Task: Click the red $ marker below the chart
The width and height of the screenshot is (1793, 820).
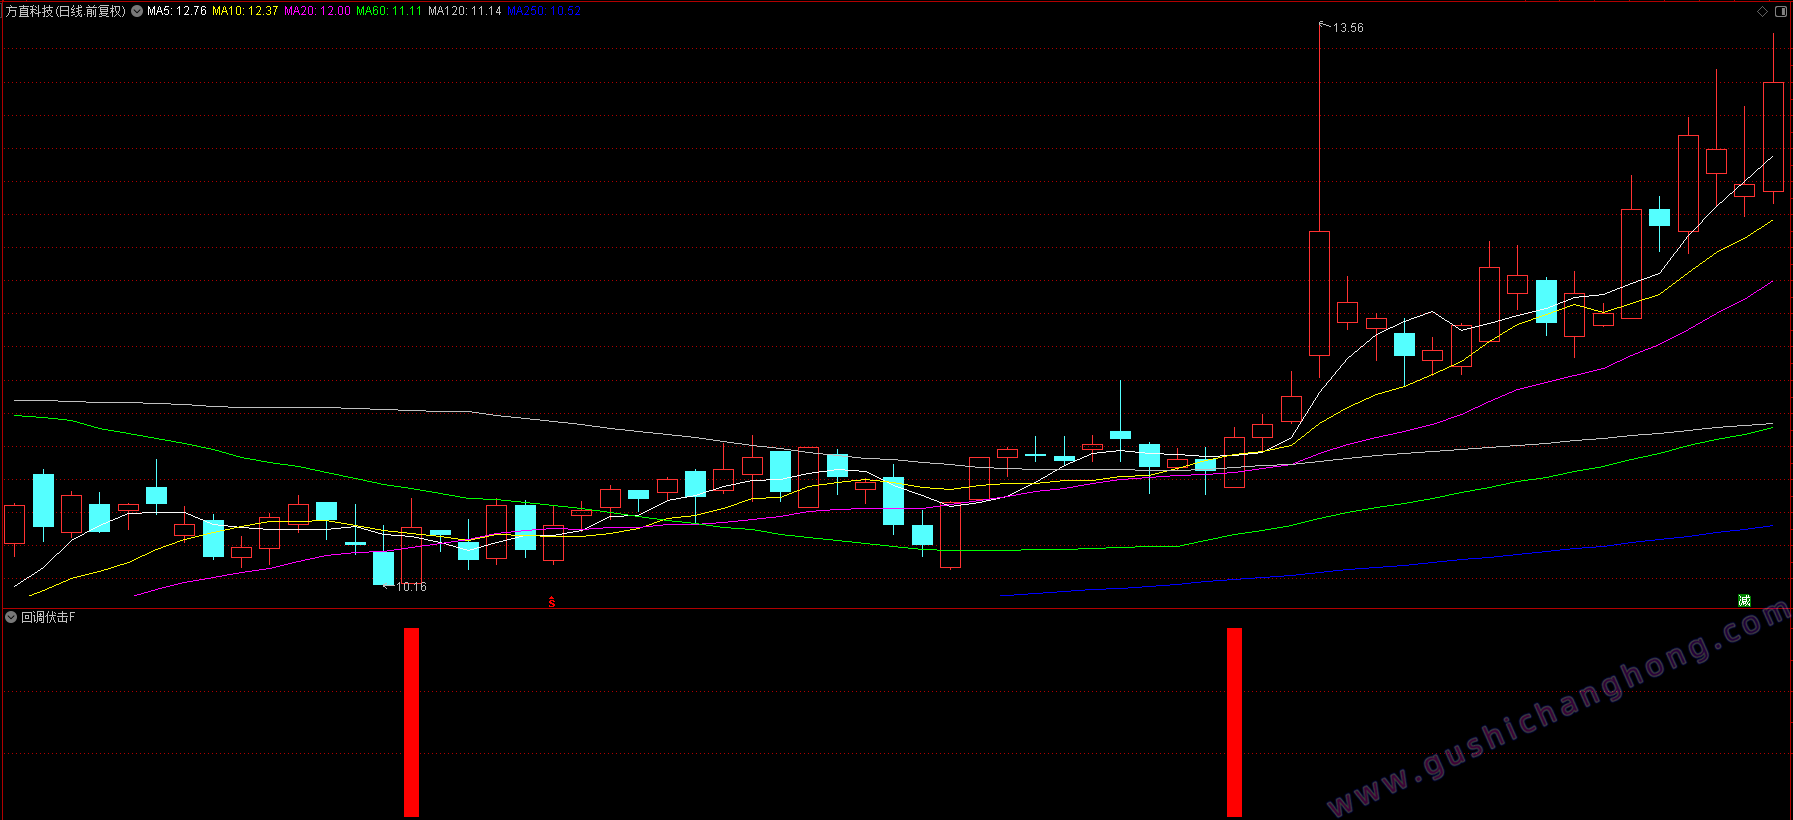Action: [x=552, y=602]
